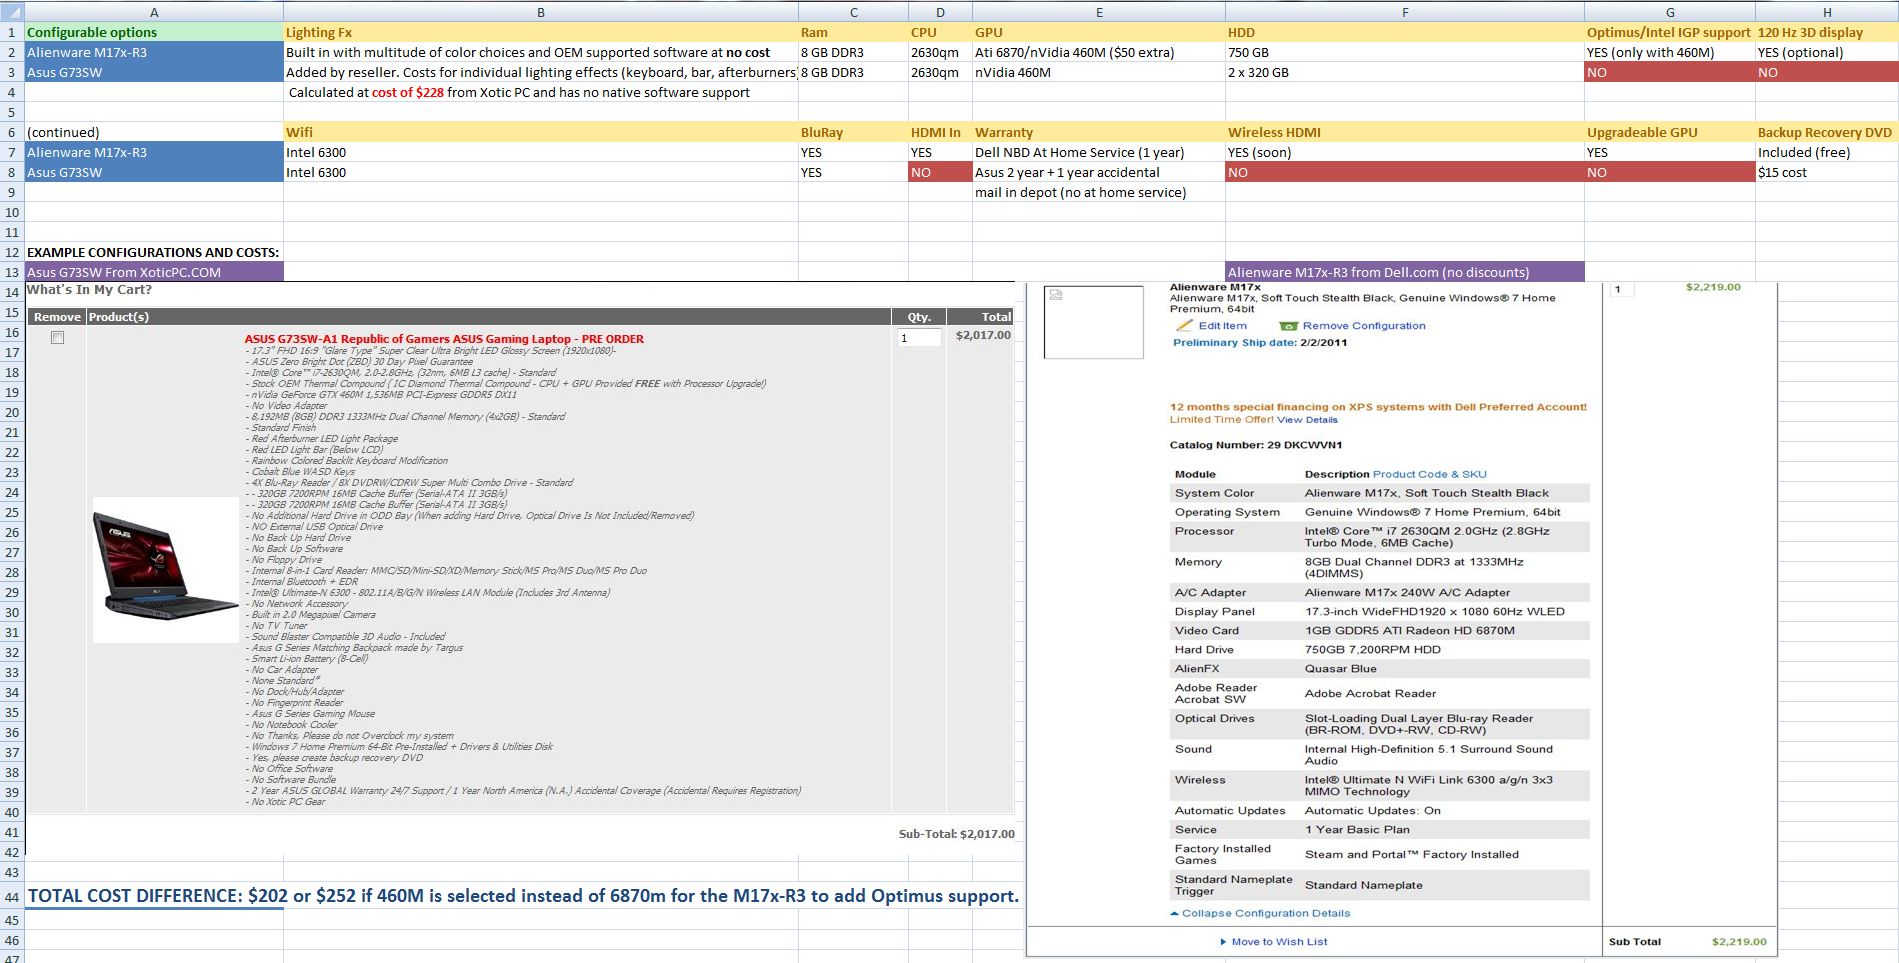The image size is (1899, 963).
Task: Select 'Included (free)' cell
Action: (x=1827, y=152)
